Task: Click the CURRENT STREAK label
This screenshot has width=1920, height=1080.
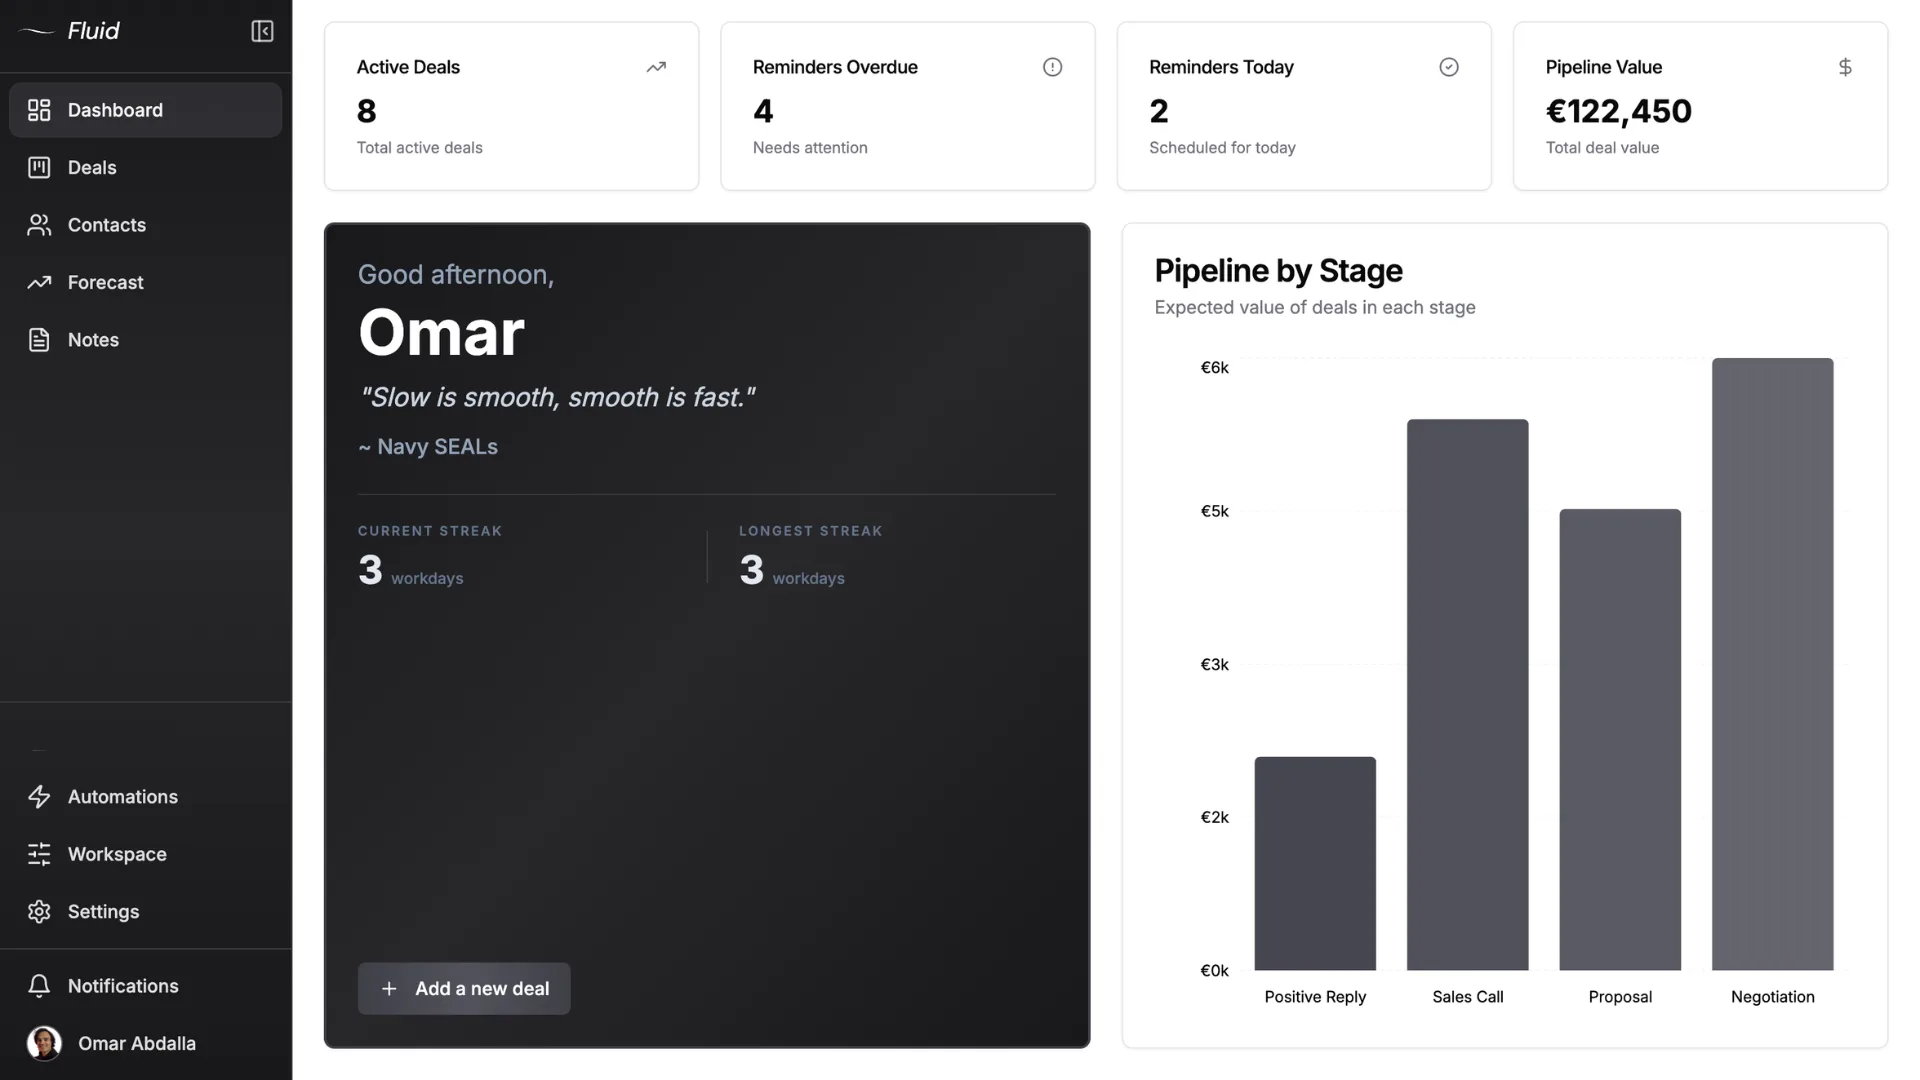Action: coord(430,531)
